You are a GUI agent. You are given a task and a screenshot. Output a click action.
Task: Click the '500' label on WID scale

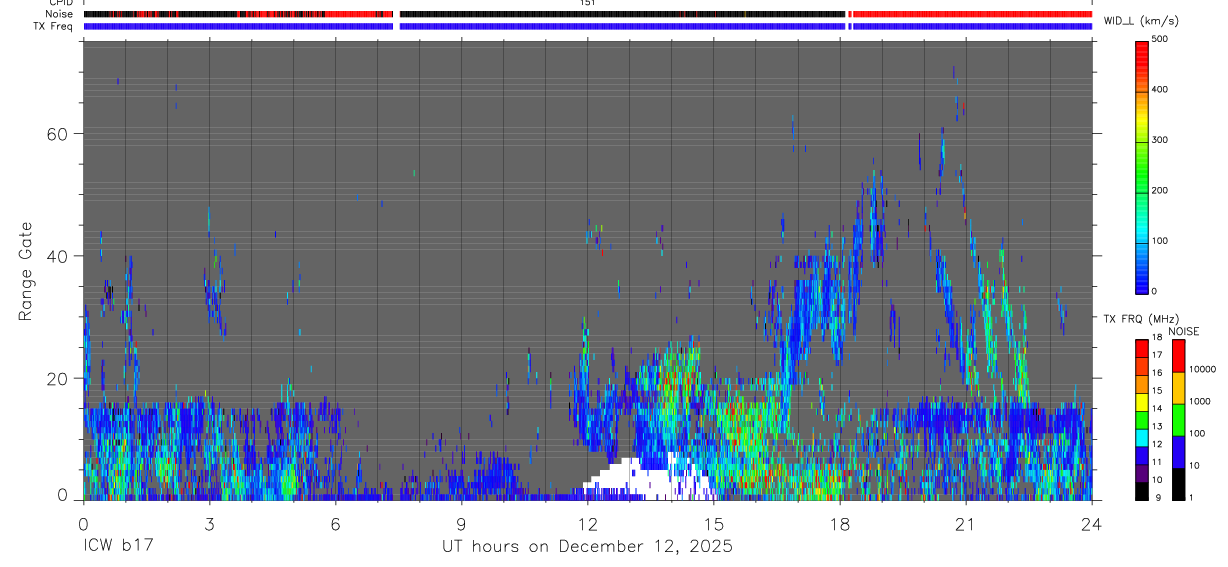[x=1160, y=39]
